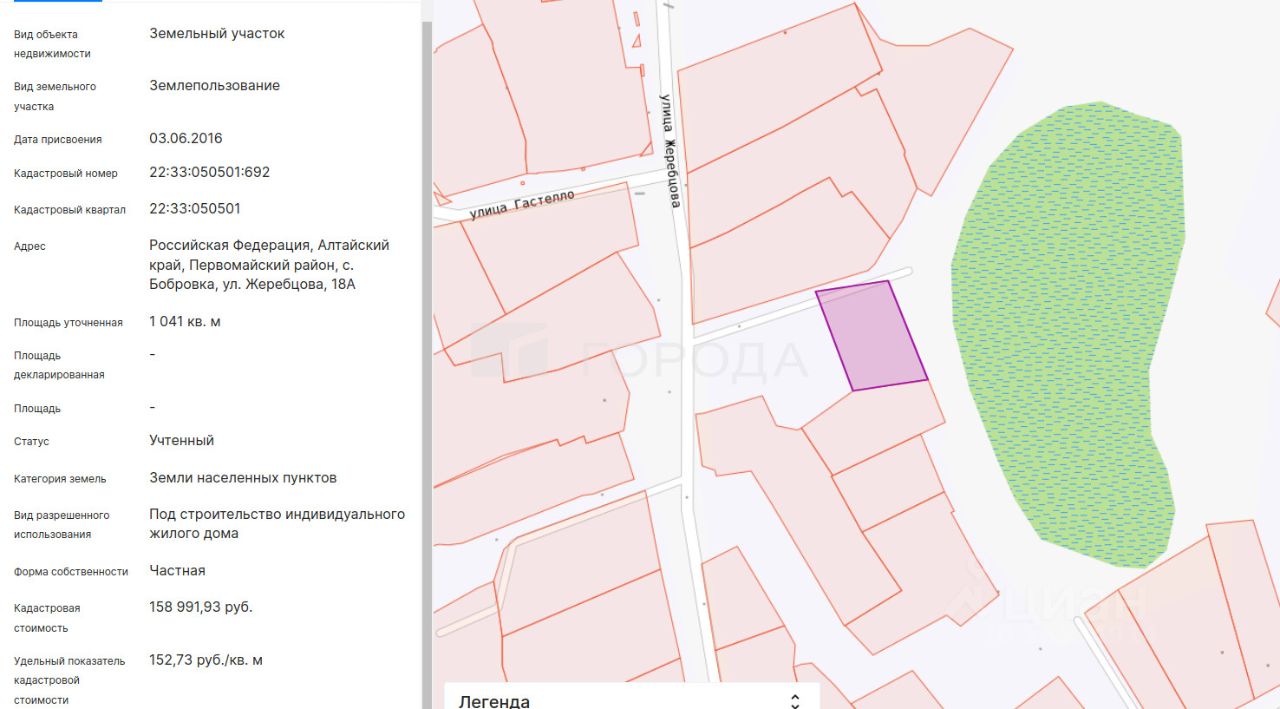Viewport: 1280px width, 709px height.
Task: Click the Земли населенных пунктов value
Action: (x=243, y=478)
